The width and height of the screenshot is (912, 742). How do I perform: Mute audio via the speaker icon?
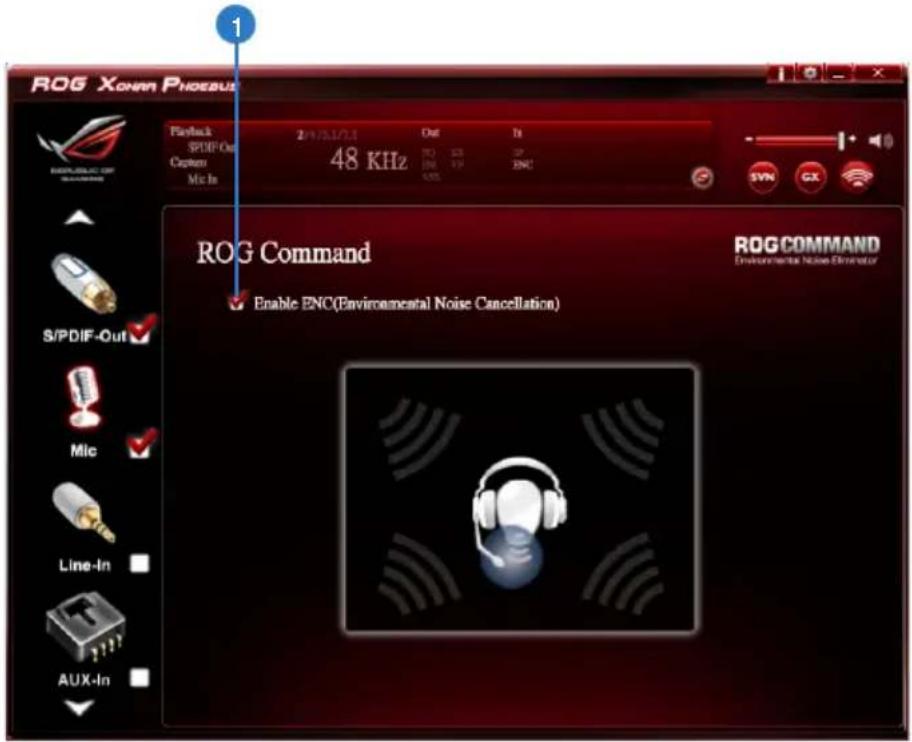coord(881,140)
